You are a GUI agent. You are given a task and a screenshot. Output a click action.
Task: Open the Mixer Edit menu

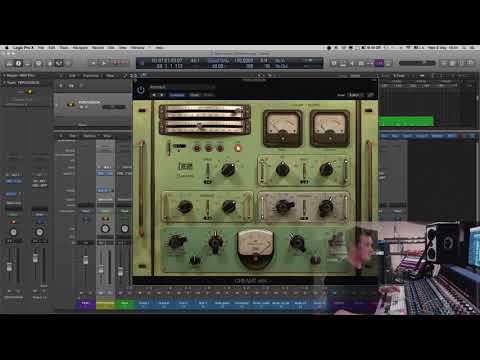[x=73, y=136]
